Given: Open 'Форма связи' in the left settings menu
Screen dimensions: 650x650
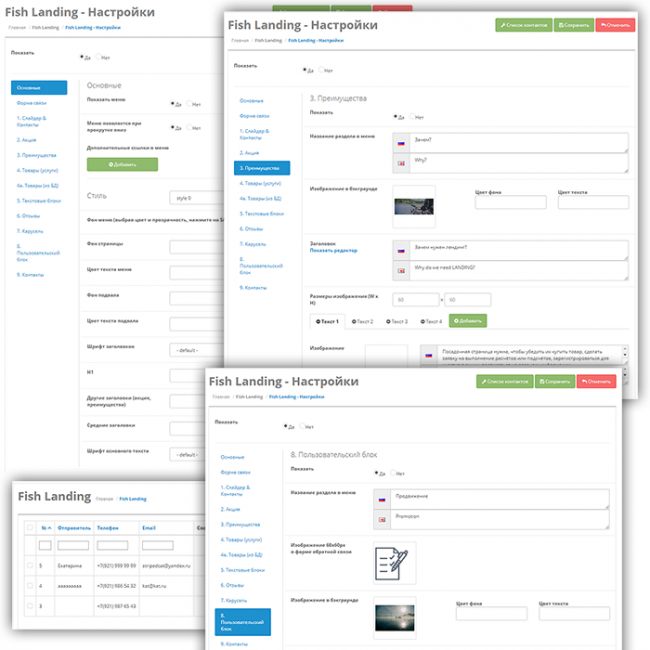Looking at the screenshot, I should [31, 102].
